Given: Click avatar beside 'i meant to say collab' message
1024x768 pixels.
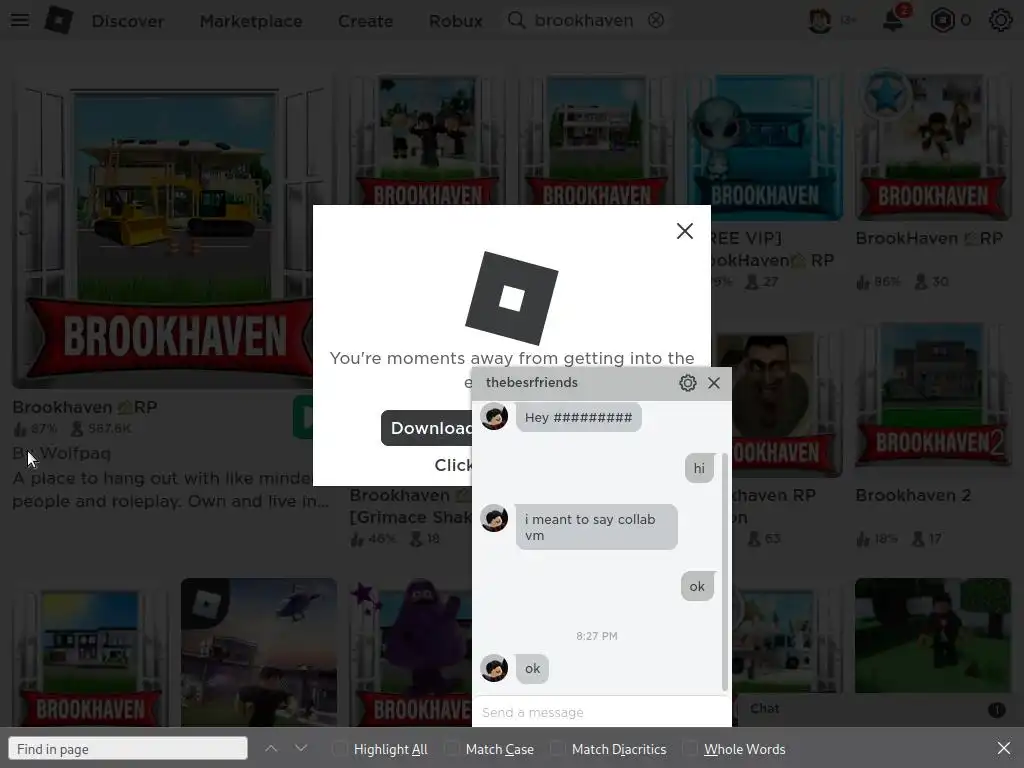Looking at the screenshot, I should [x=494, y=519].
